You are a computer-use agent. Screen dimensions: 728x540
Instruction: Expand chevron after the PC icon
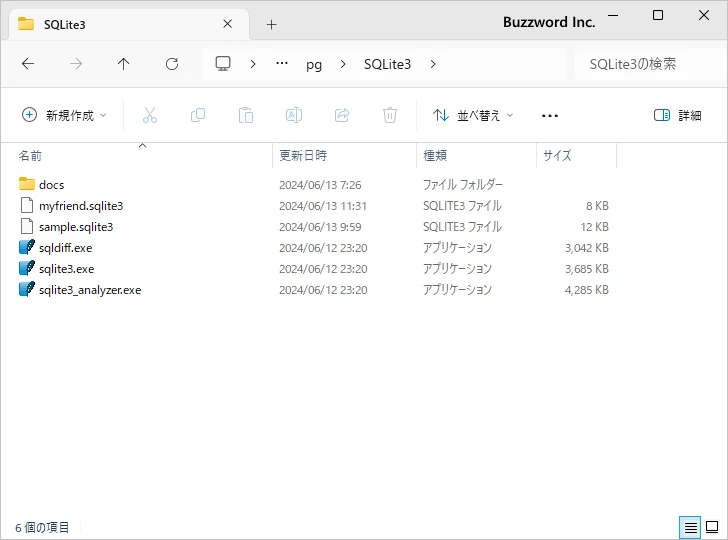(253, 64)
